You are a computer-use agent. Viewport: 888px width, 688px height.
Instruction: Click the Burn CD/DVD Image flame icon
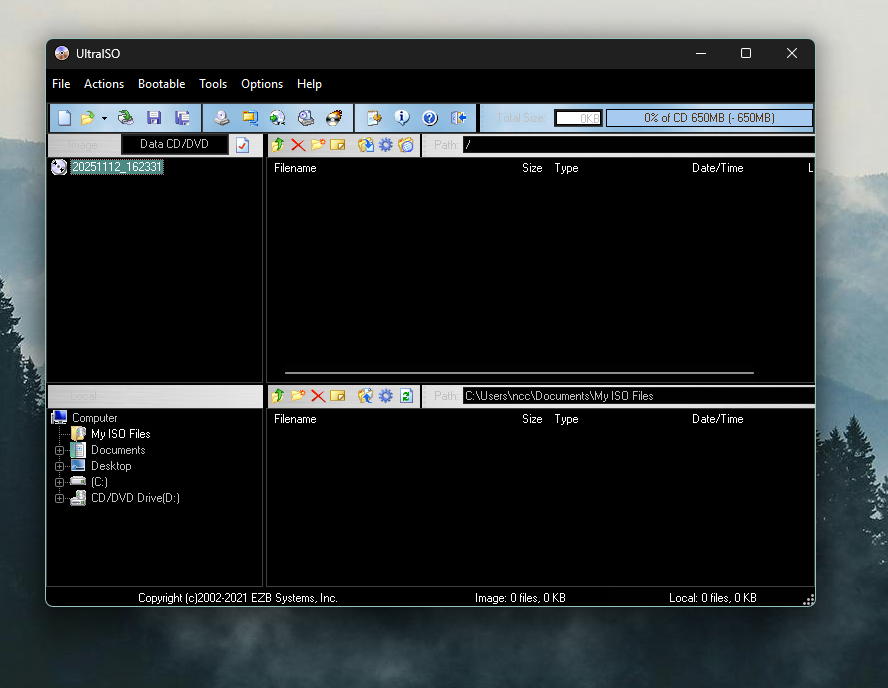(x=334, y=118)
